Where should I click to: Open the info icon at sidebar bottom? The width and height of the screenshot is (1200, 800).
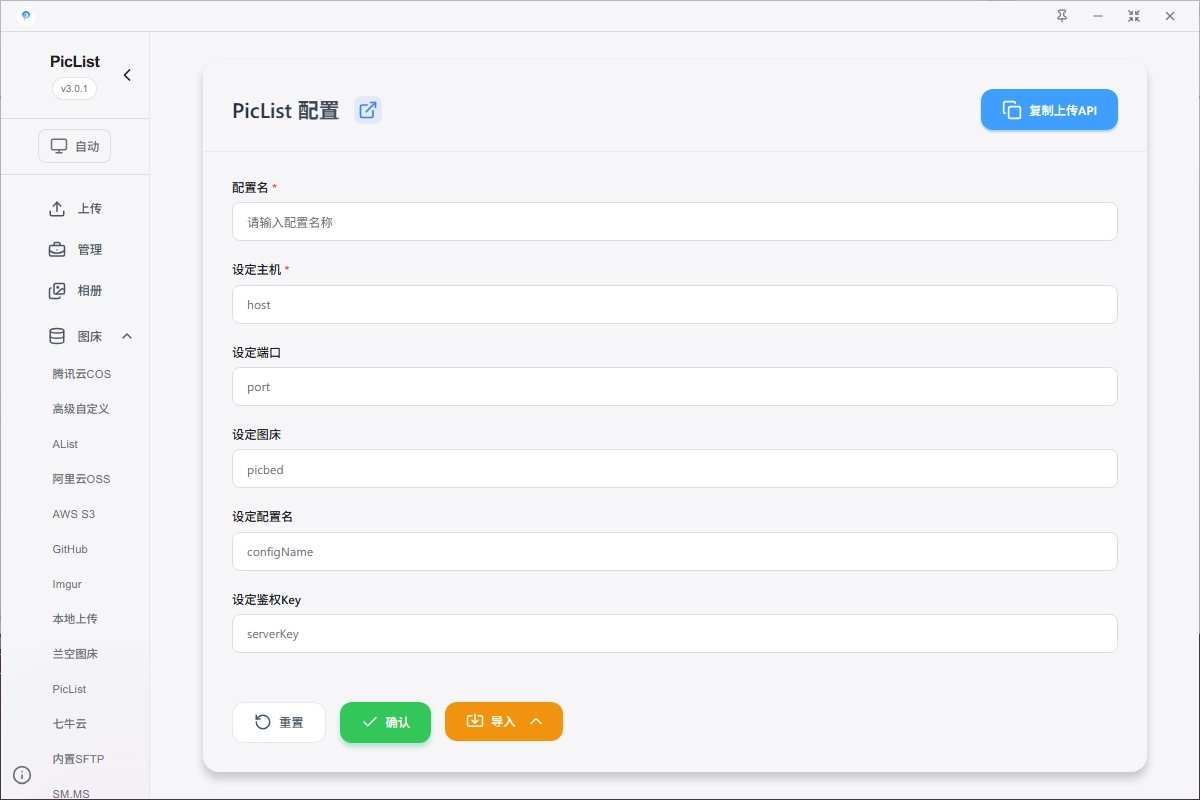click(x=22, y=775)
